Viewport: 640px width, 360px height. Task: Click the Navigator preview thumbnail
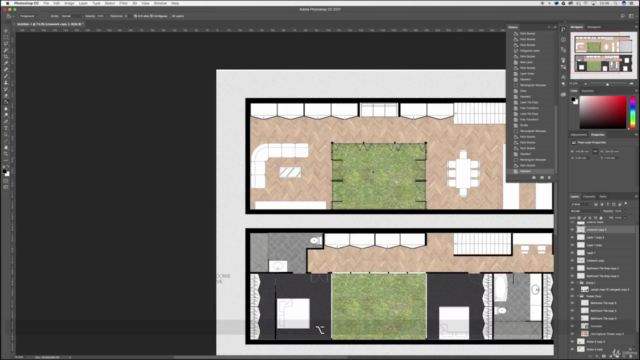[603, 55]
